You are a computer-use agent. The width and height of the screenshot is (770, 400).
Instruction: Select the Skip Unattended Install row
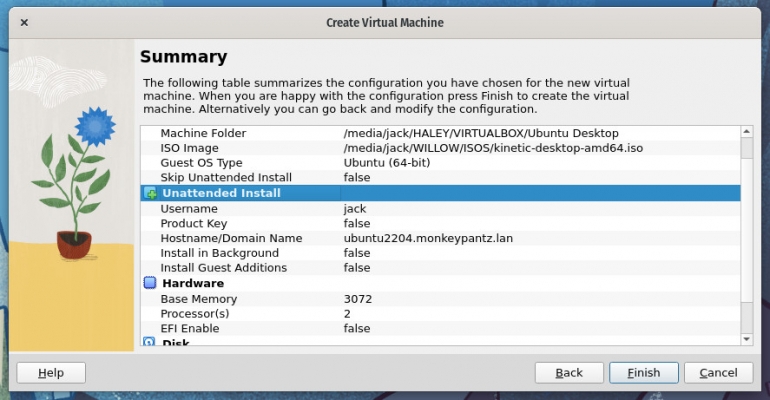(440, 178)
